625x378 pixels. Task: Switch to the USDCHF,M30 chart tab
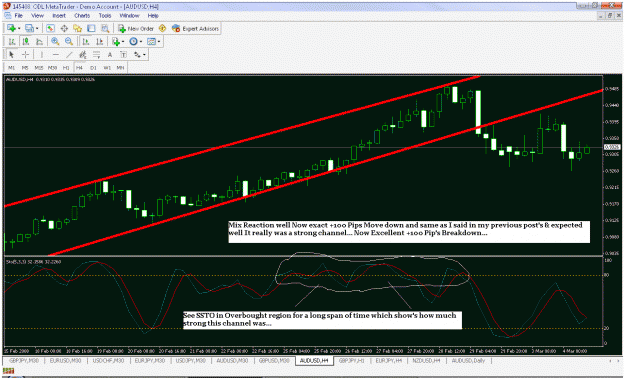pos(108,360)
